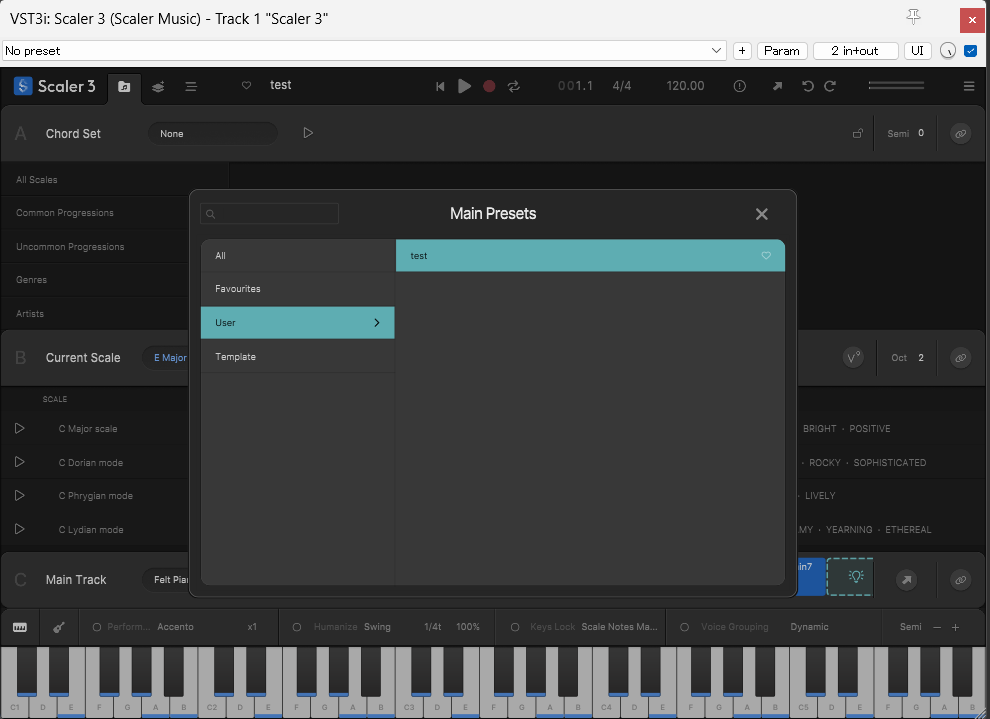Viewport: 990px width, 719px height.
Task: Toggle the heart next to the preset name in toolbar
Action: 246,85
